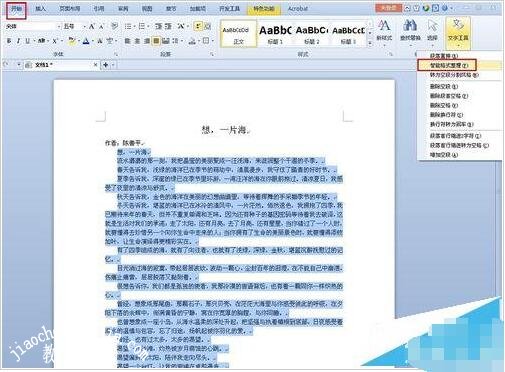
Task: Open the font size 五号 dropdown
Action: [x=85, y=26]
